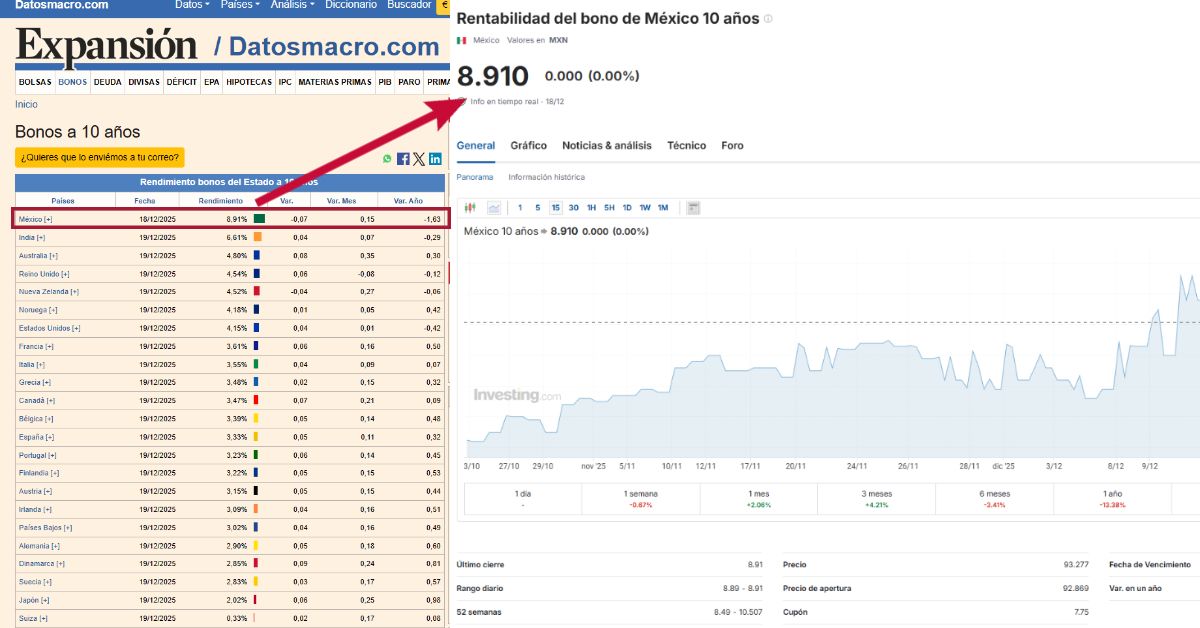
Task: Click the LinkedIn share icon
Action: [435, 159]
